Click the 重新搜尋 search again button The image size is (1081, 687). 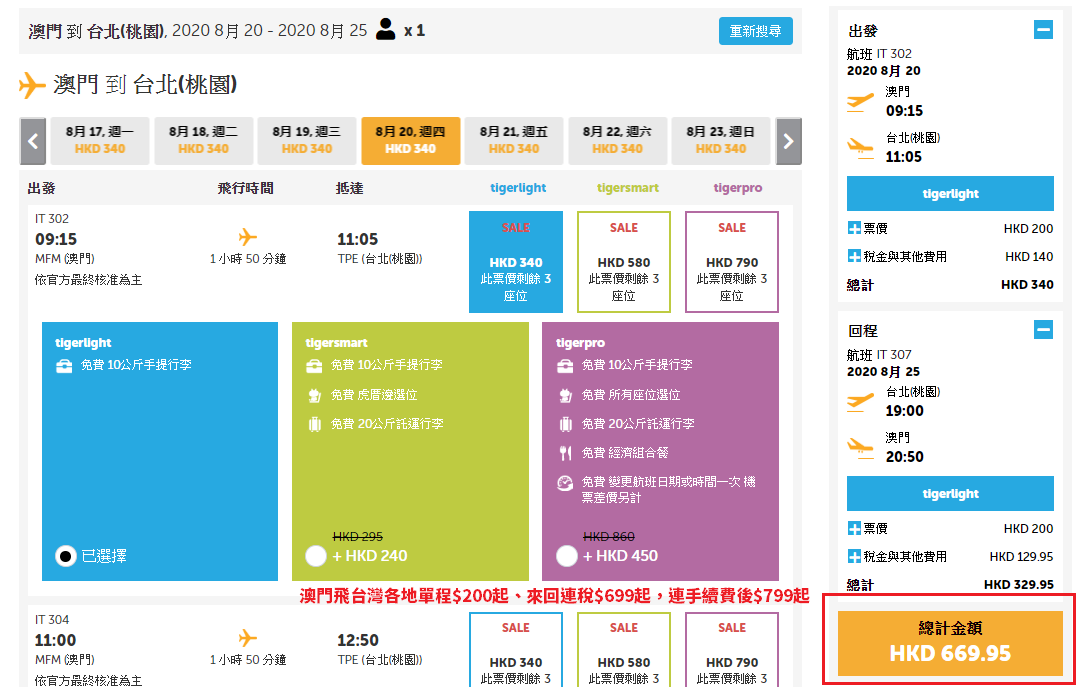click(x=755, y=31)
